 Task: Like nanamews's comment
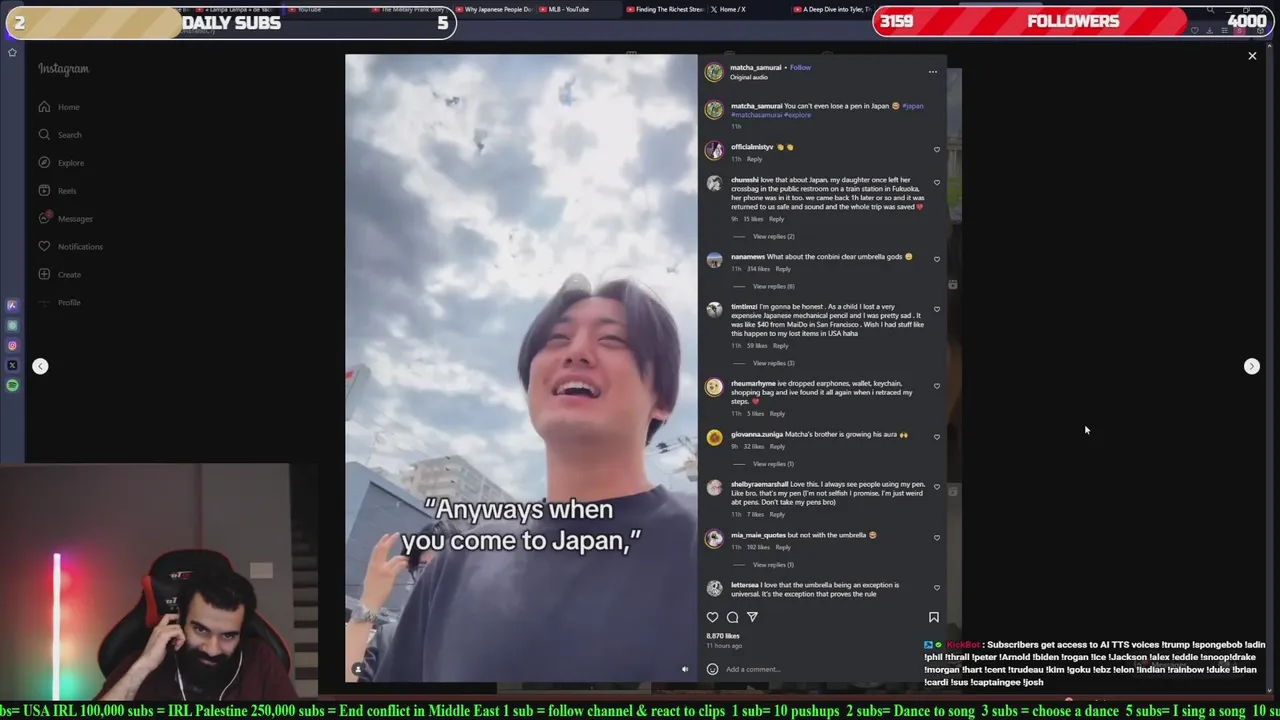click(937, 259)
